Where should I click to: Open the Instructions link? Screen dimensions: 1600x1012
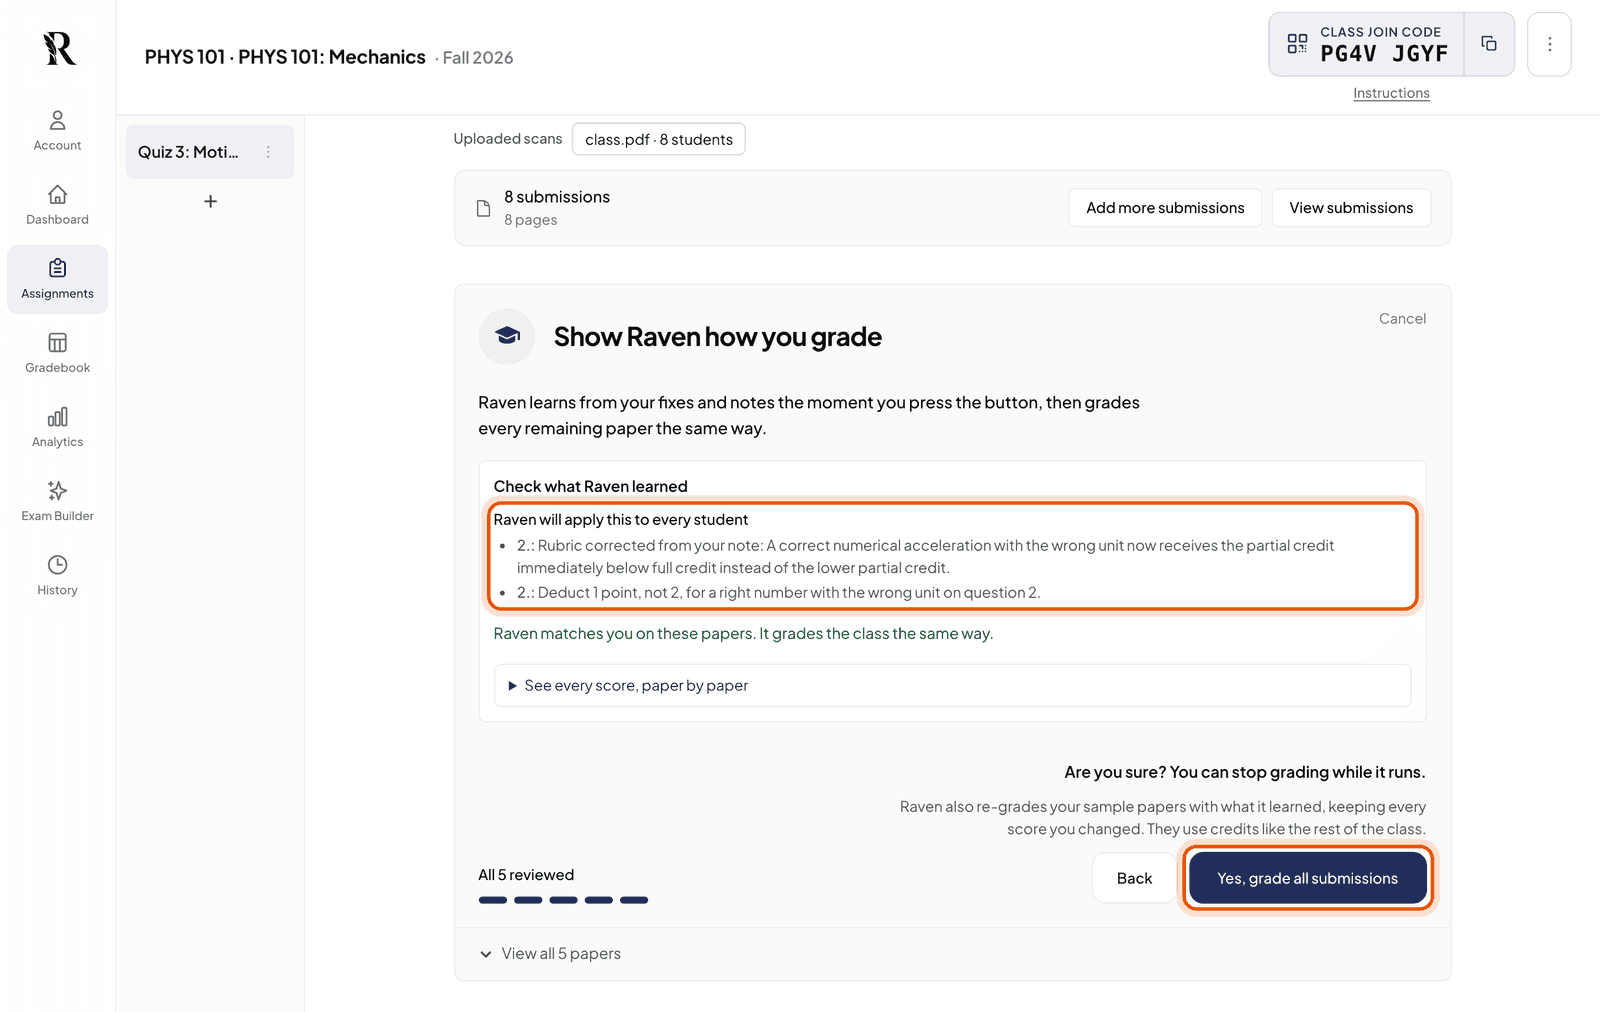[x=1391, y=93]
